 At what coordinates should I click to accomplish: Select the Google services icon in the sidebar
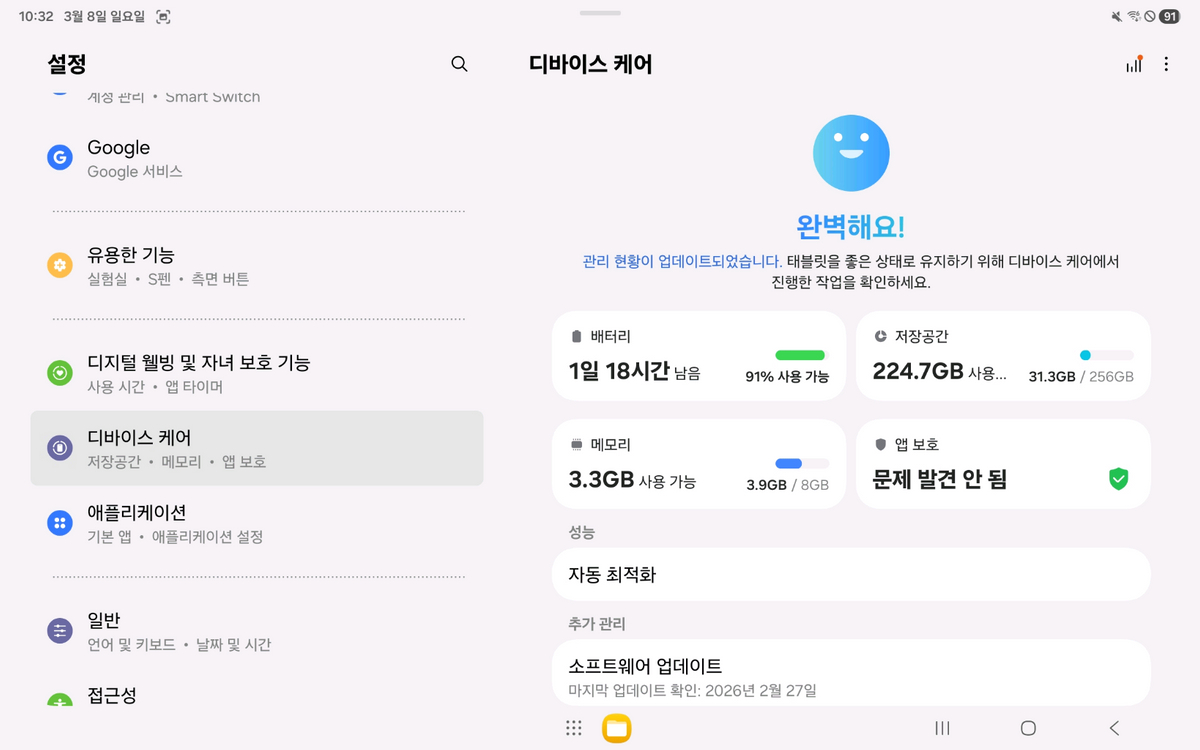click(60, 157)
